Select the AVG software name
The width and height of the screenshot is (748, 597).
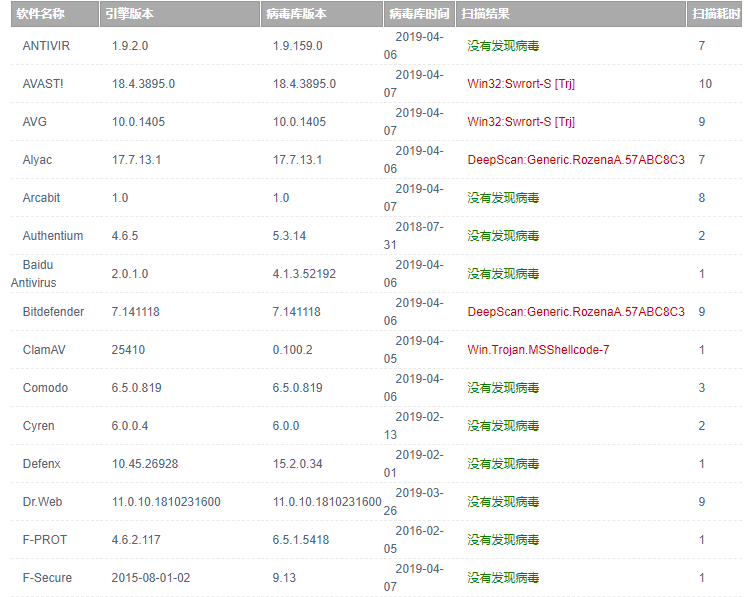pos(35,122)
